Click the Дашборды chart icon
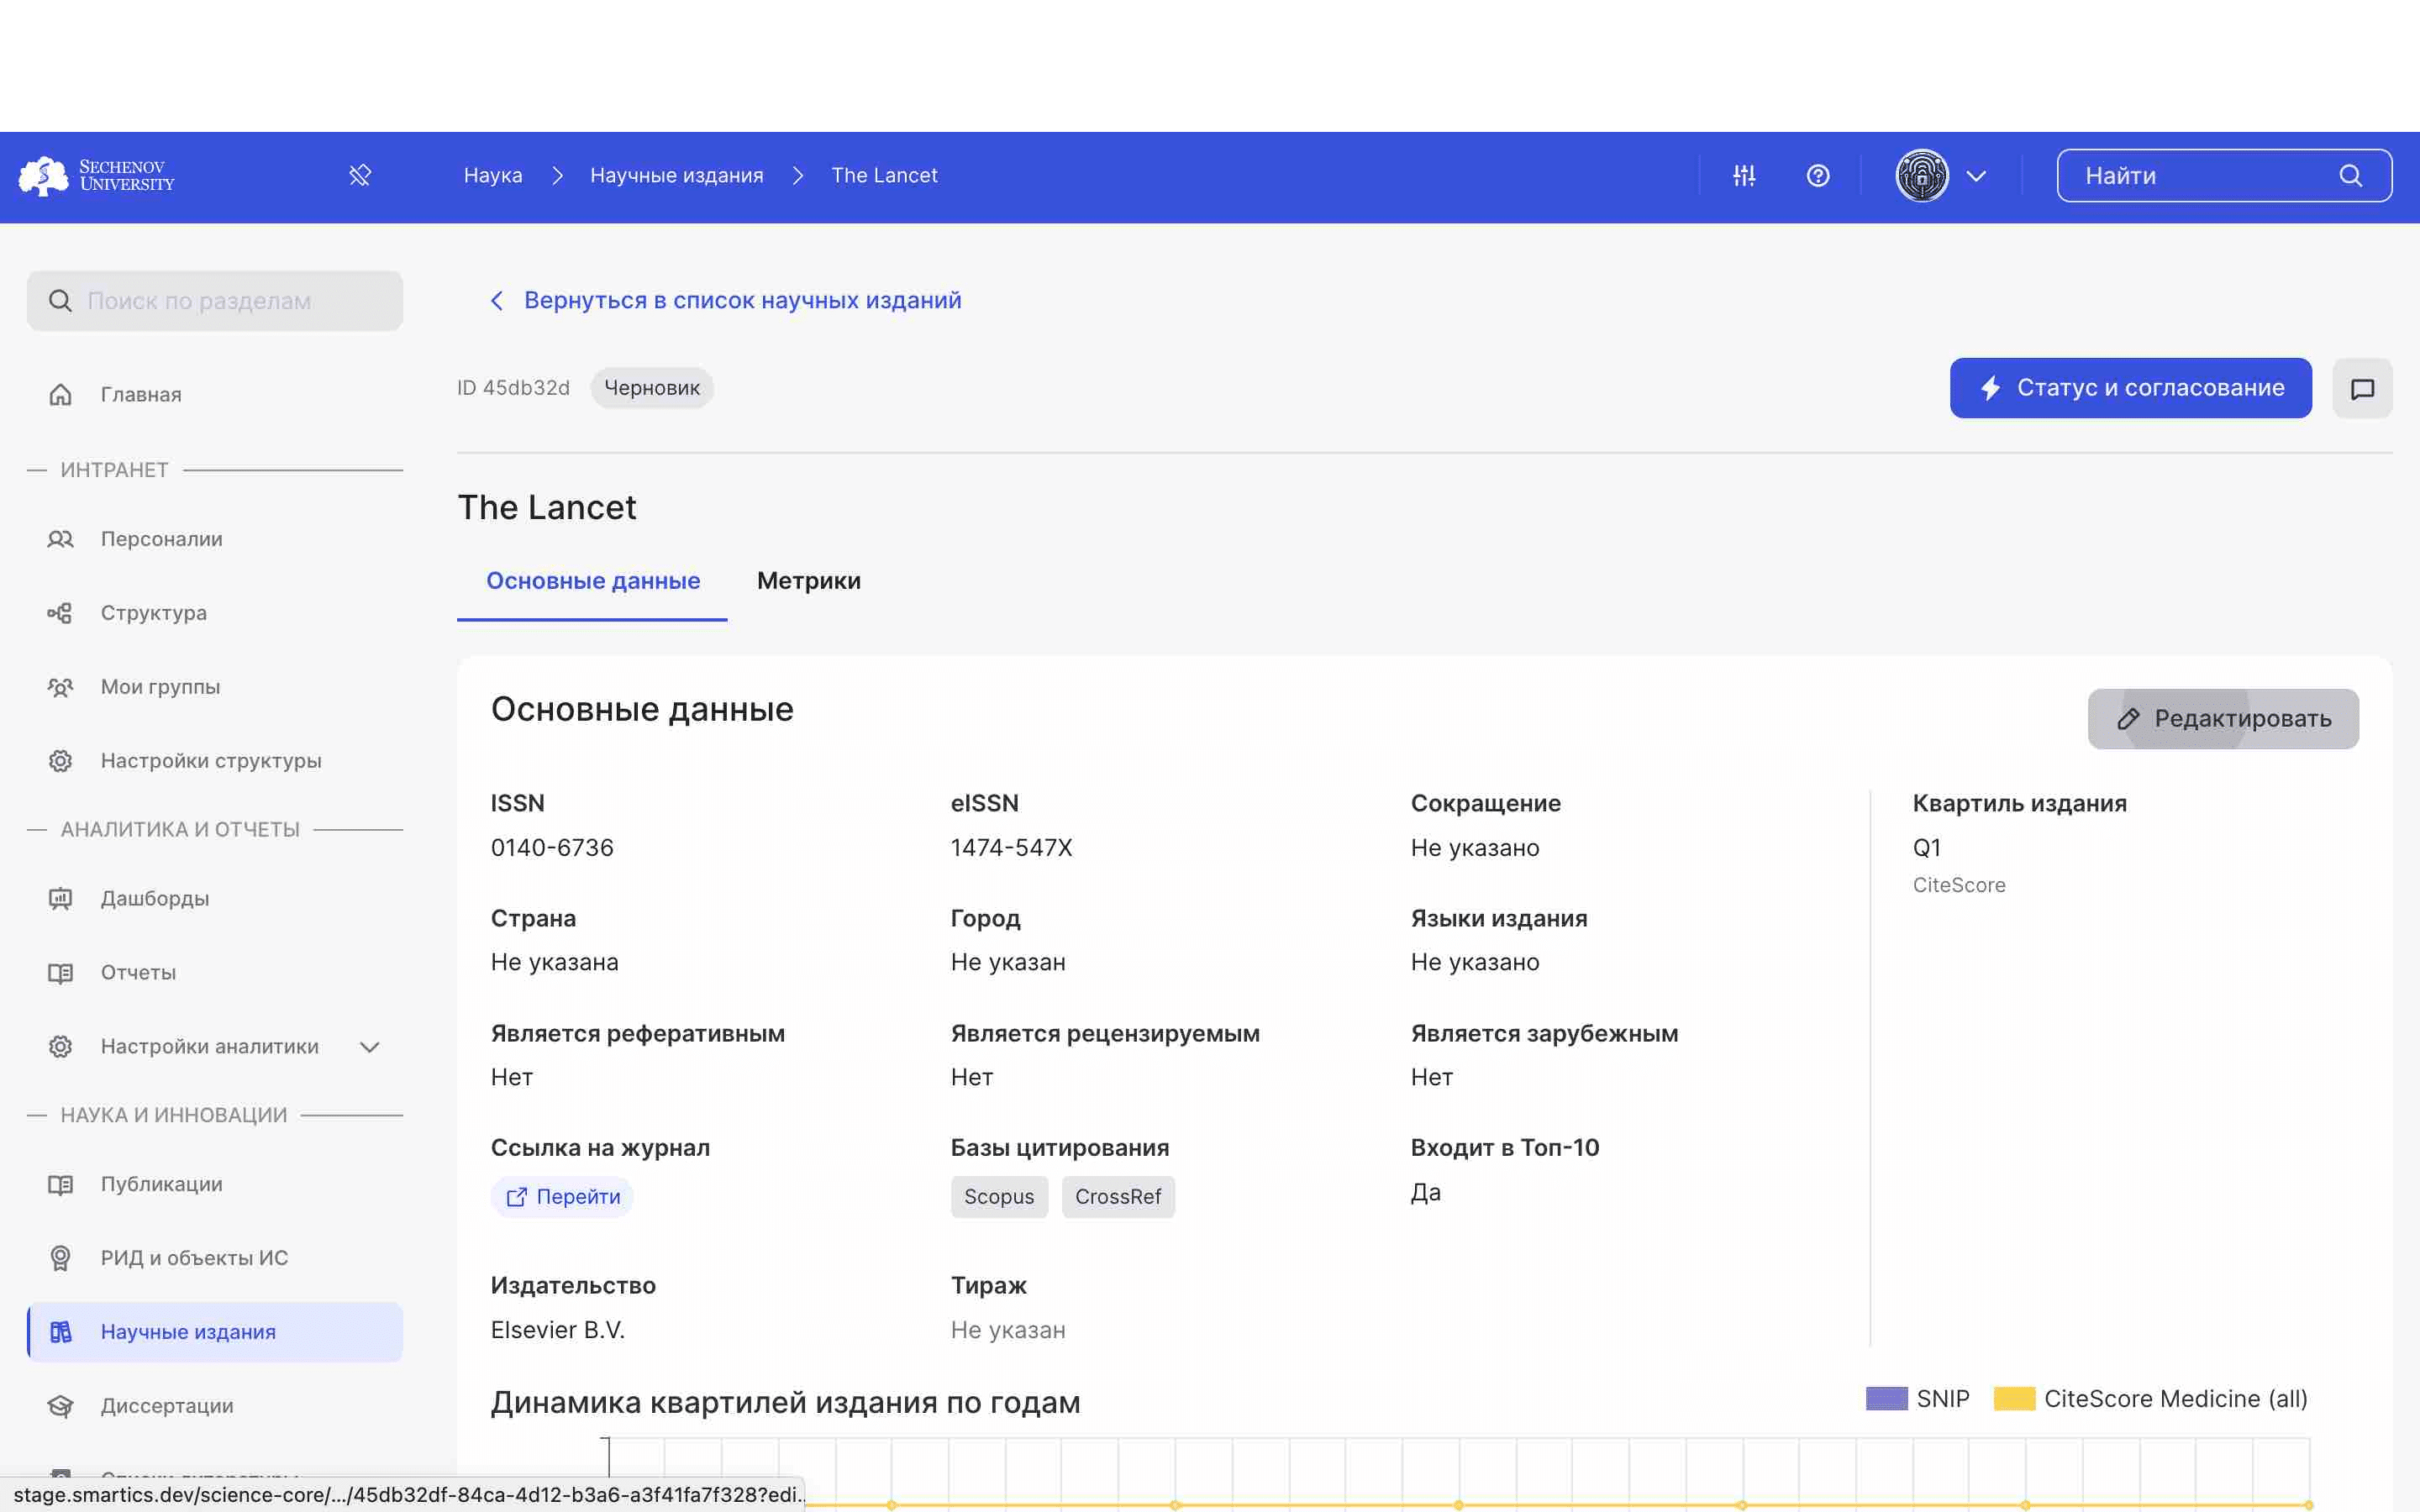 pyautogui.click(x=61, y=899)
